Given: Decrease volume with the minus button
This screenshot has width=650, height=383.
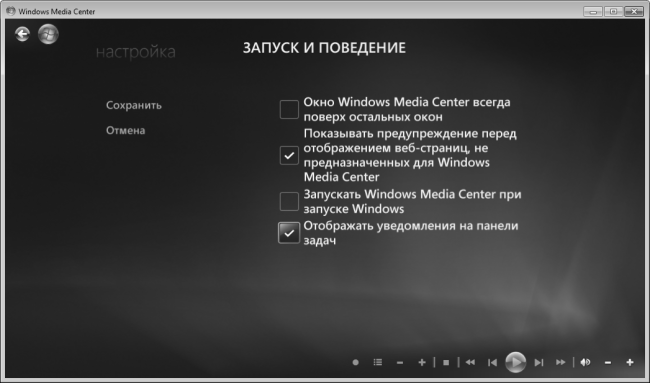Looking at the screenshot, I should coord(608,363).
